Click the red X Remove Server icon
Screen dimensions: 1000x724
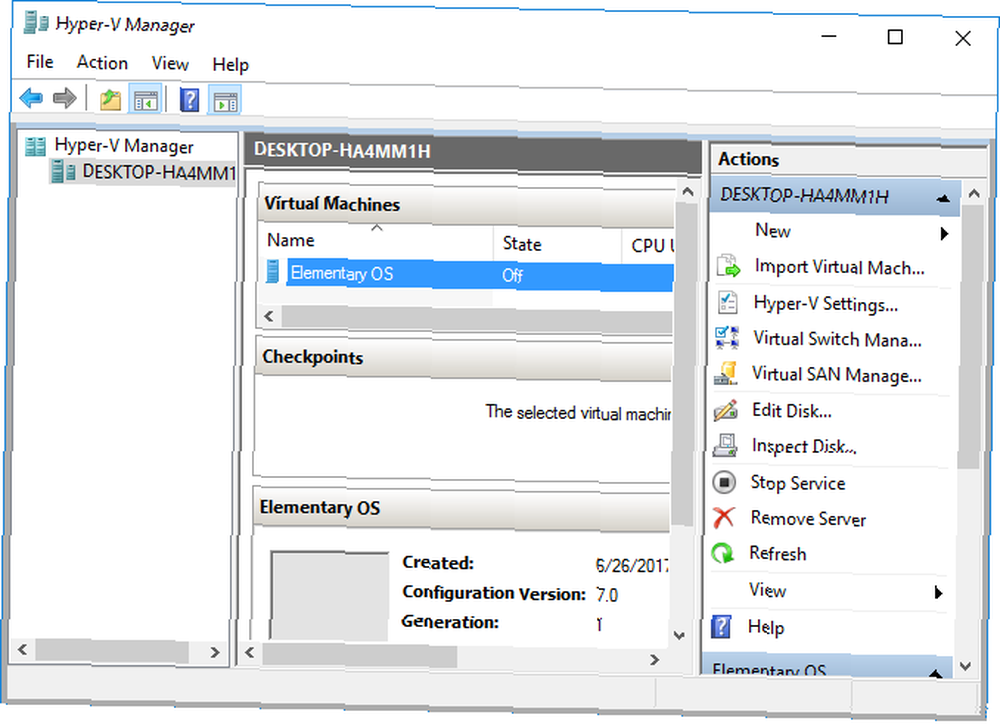[723, 517]
